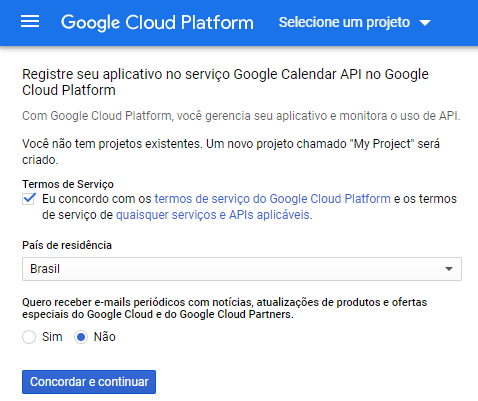Click the white arrow beside Selecione um projeto
This screenshot has height=401, width=478.
coord(425,23)
